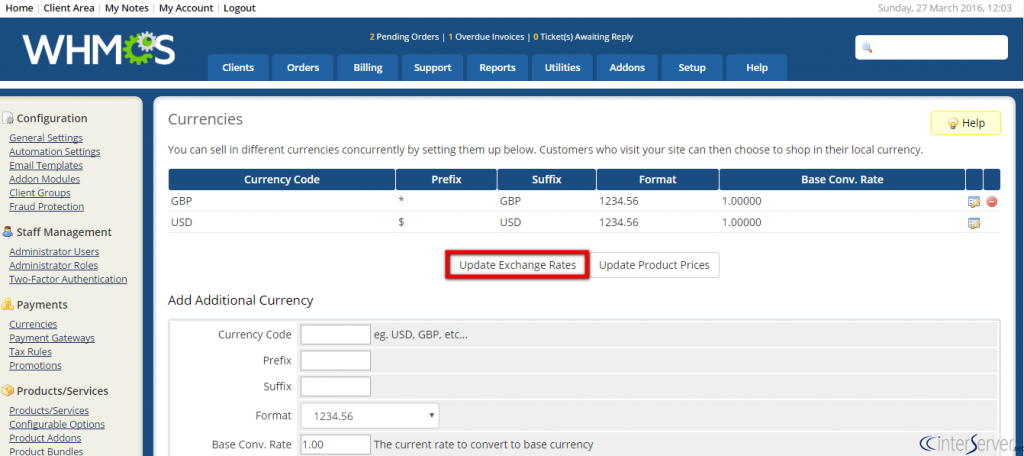Click Update Exchange Rates button
The height and width of the screenshot is (456, 1024).
pyautogui.click(x=517, y=265)
